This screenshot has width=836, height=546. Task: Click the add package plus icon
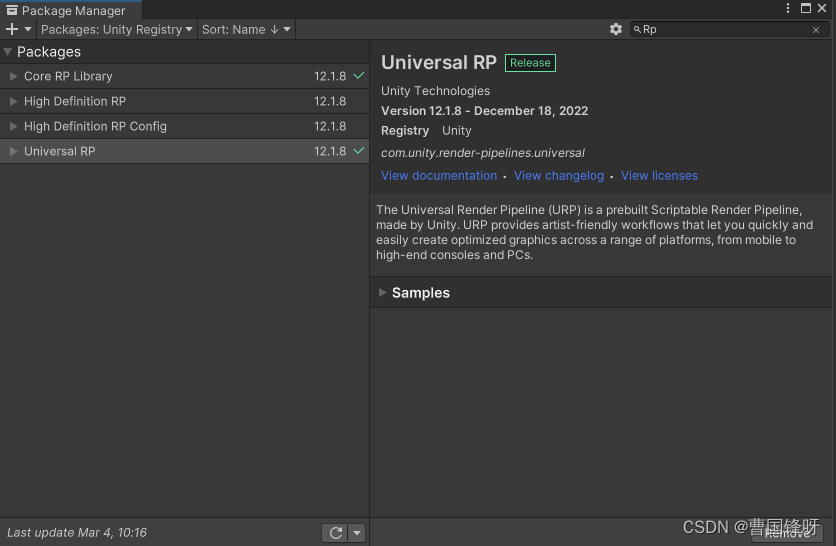click(x=12, y=29)
